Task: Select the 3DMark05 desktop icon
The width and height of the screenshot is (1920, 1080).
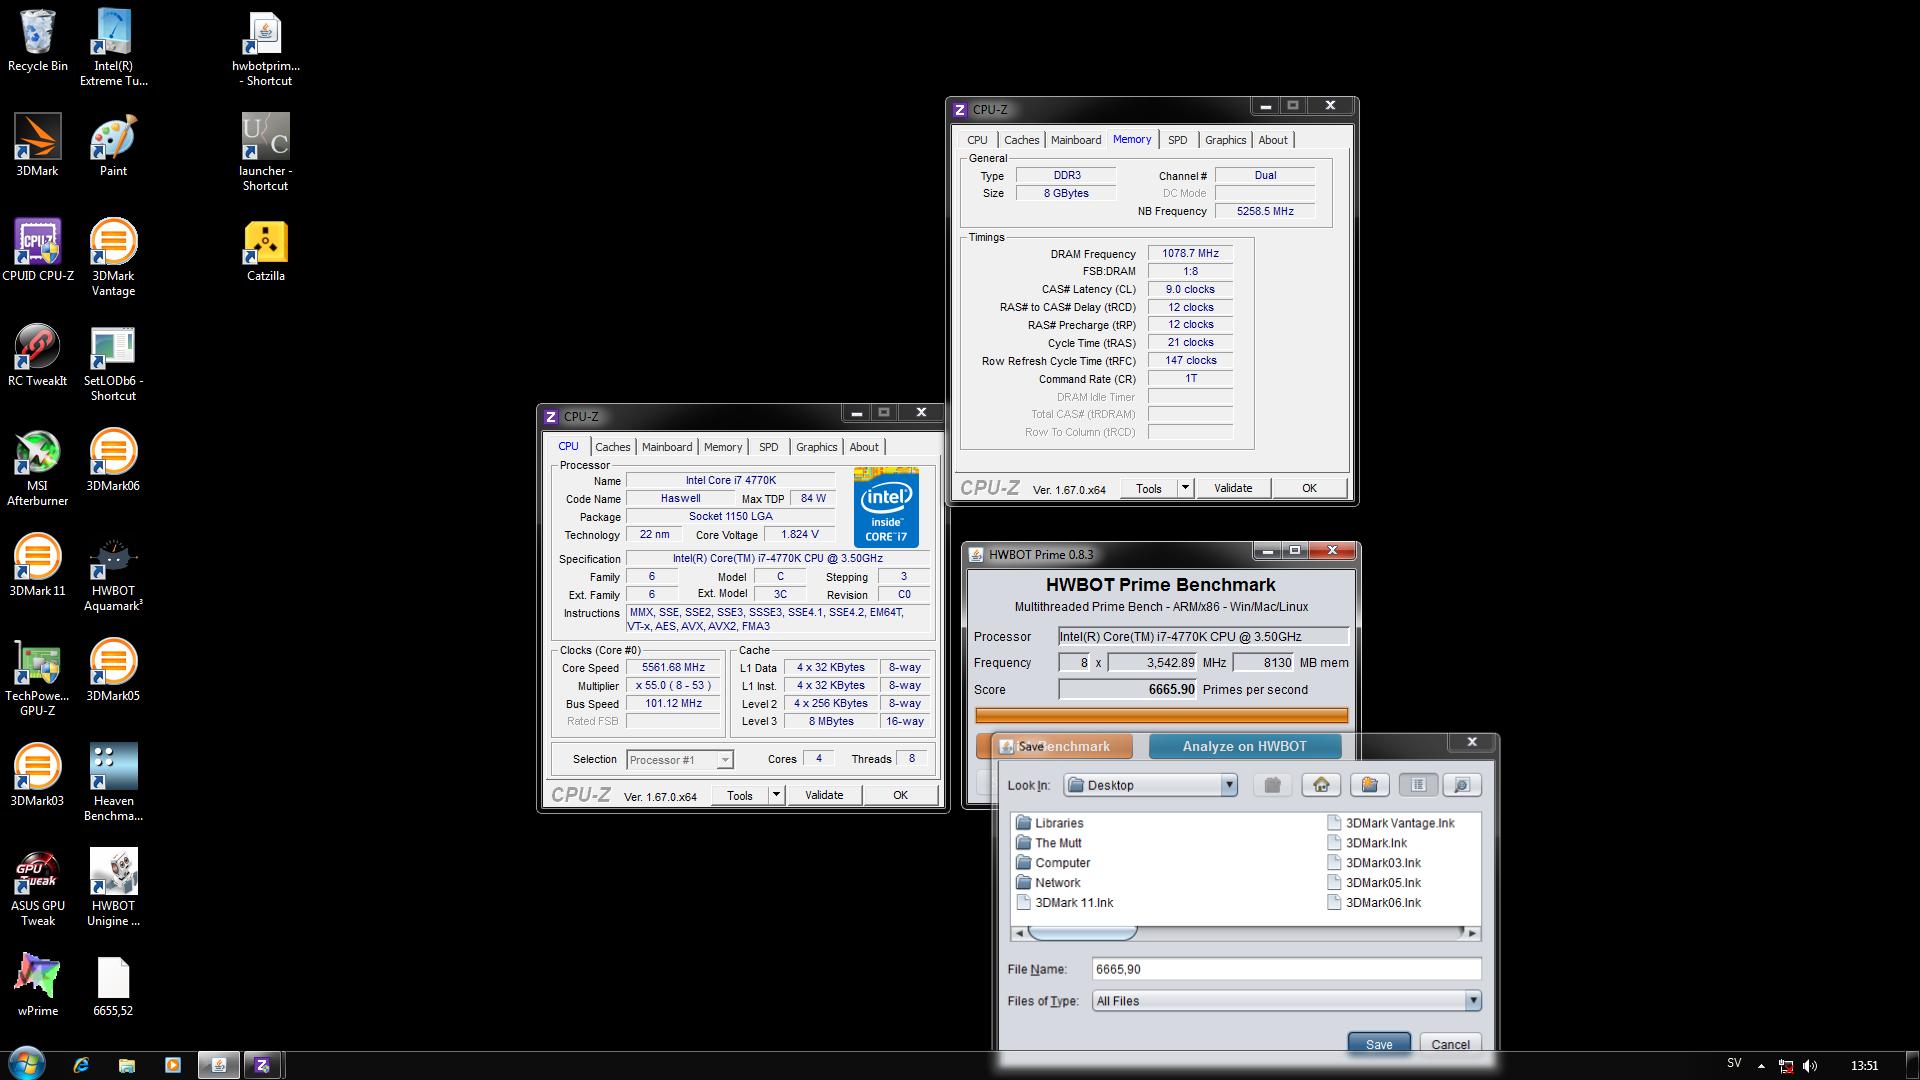Action: coord(113,670)
